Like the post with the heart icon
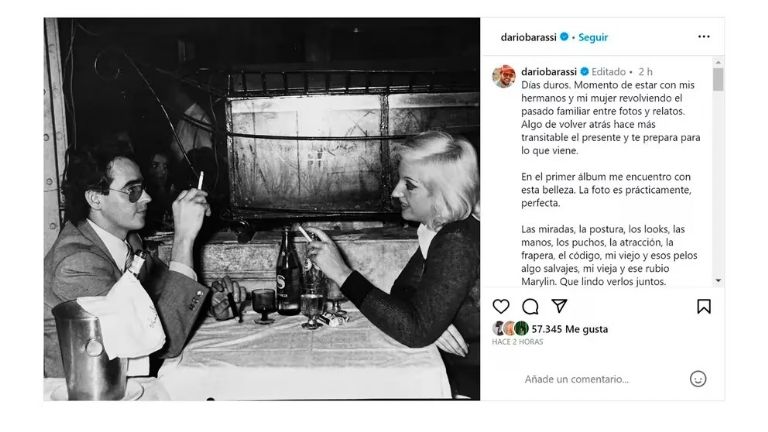This screenshot has width=768, height=432. coord(501,307)
